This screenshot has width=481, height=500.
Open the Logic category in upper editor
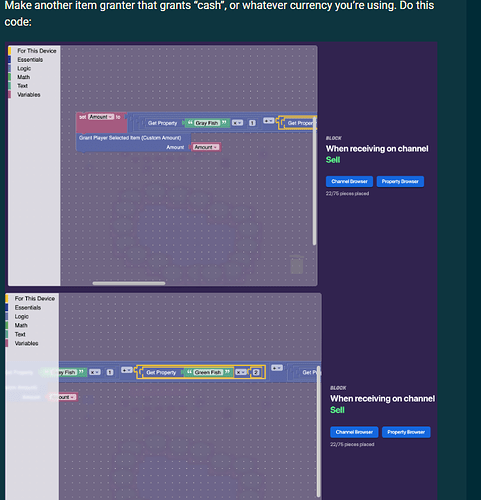(24, 68)
